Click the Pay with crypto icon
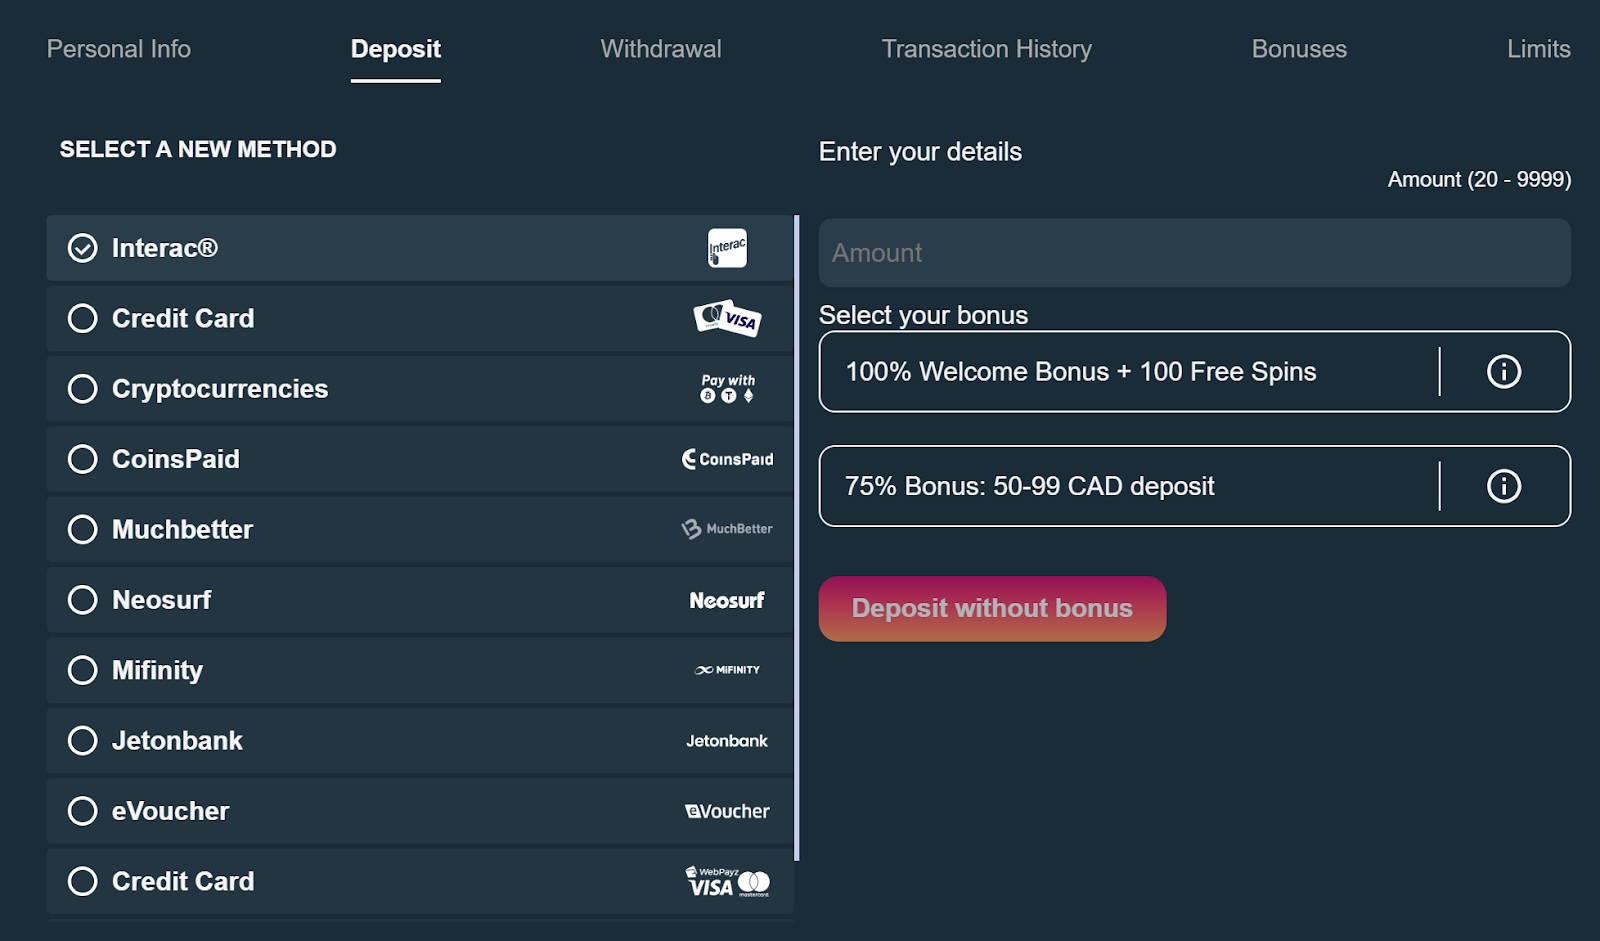The image size is (1600, 941). click(x=727, y=389)
